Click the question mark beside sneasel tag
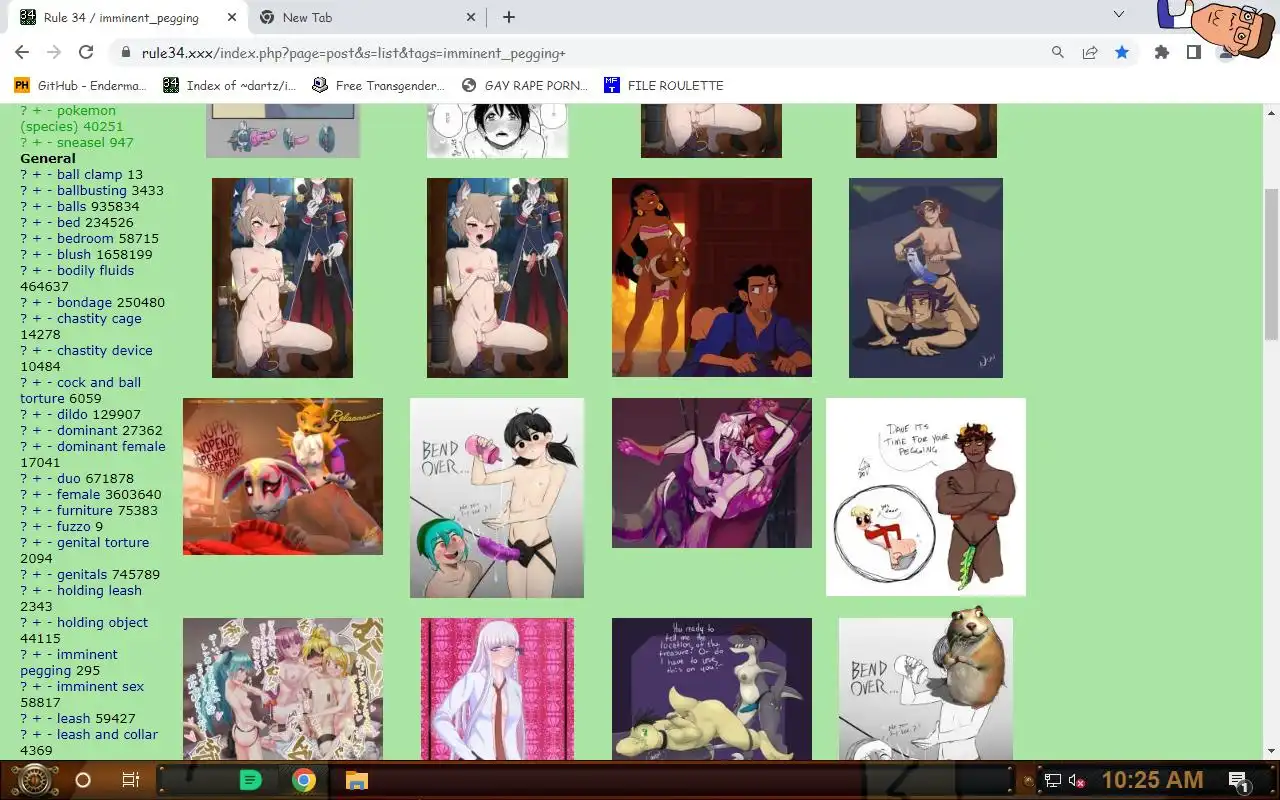1280x800 pixels. coord(24,142)
